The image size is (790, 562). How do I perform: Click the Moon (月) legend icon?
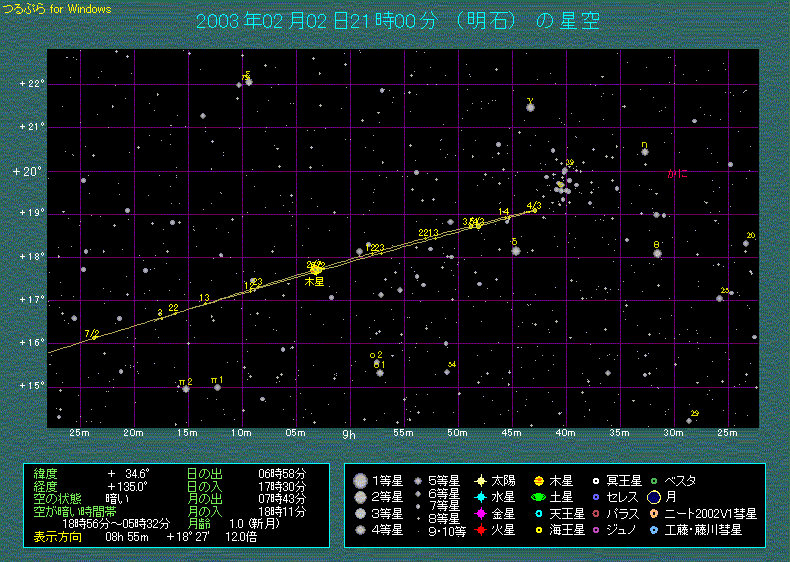tap(654, 497)
